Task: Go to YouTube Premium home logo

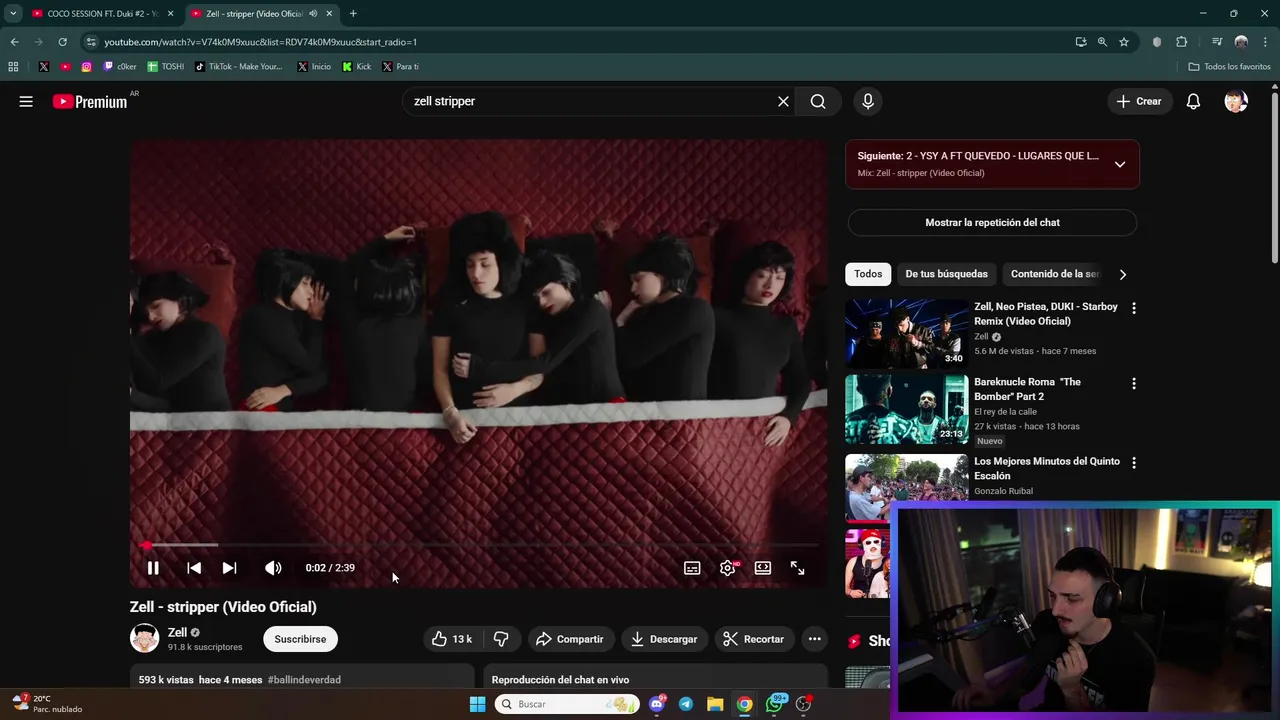Action: 90,101
